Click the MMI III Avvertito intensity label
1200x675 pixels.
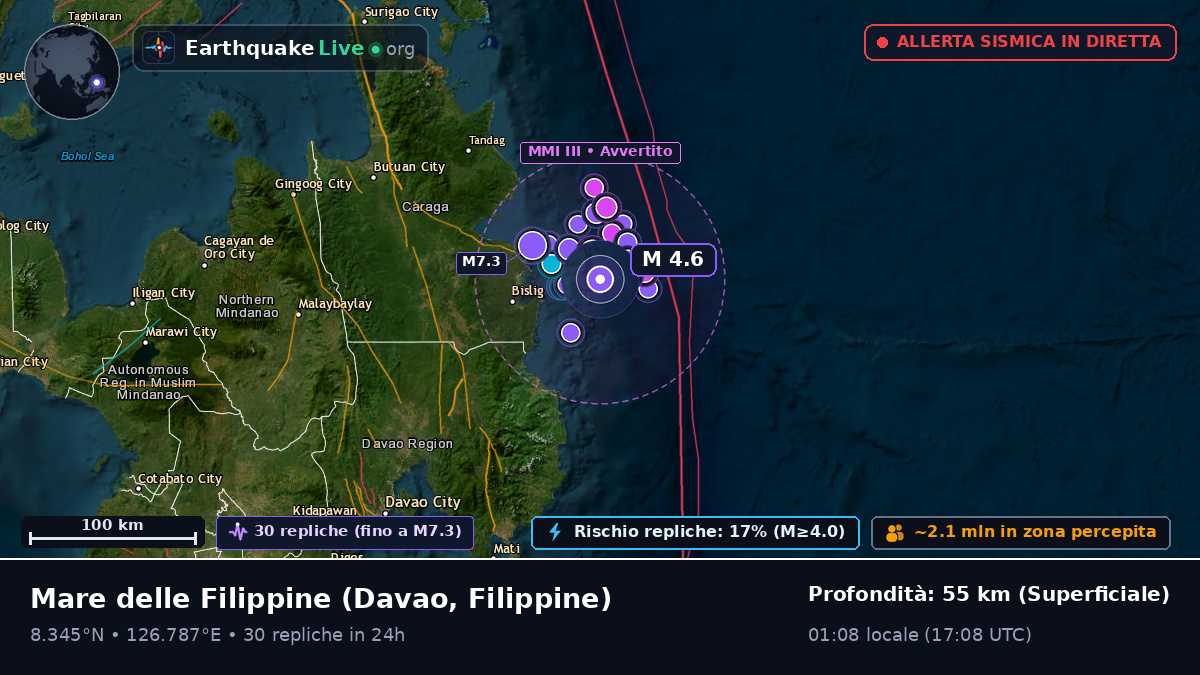[x=600, y=152]
